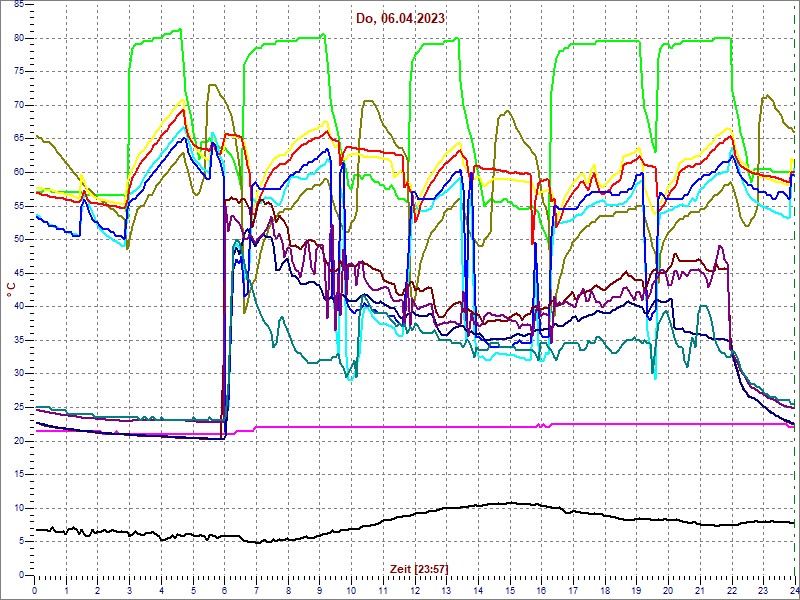Viewport: 800px width, 600px height.
Task: Click hour 18 label on time axis
Action: click(604, 591)
